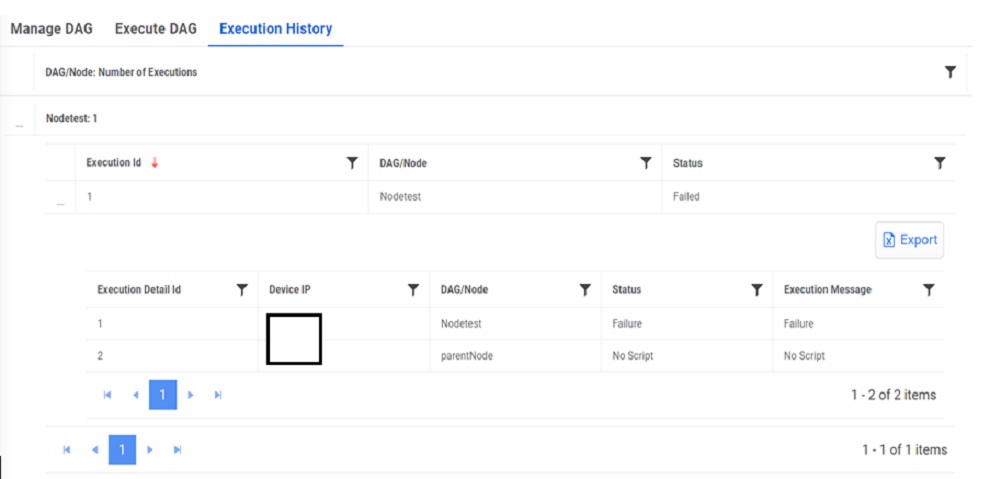Filter the Device IP column
Screen dimensions: 991x479
point(413,289)
